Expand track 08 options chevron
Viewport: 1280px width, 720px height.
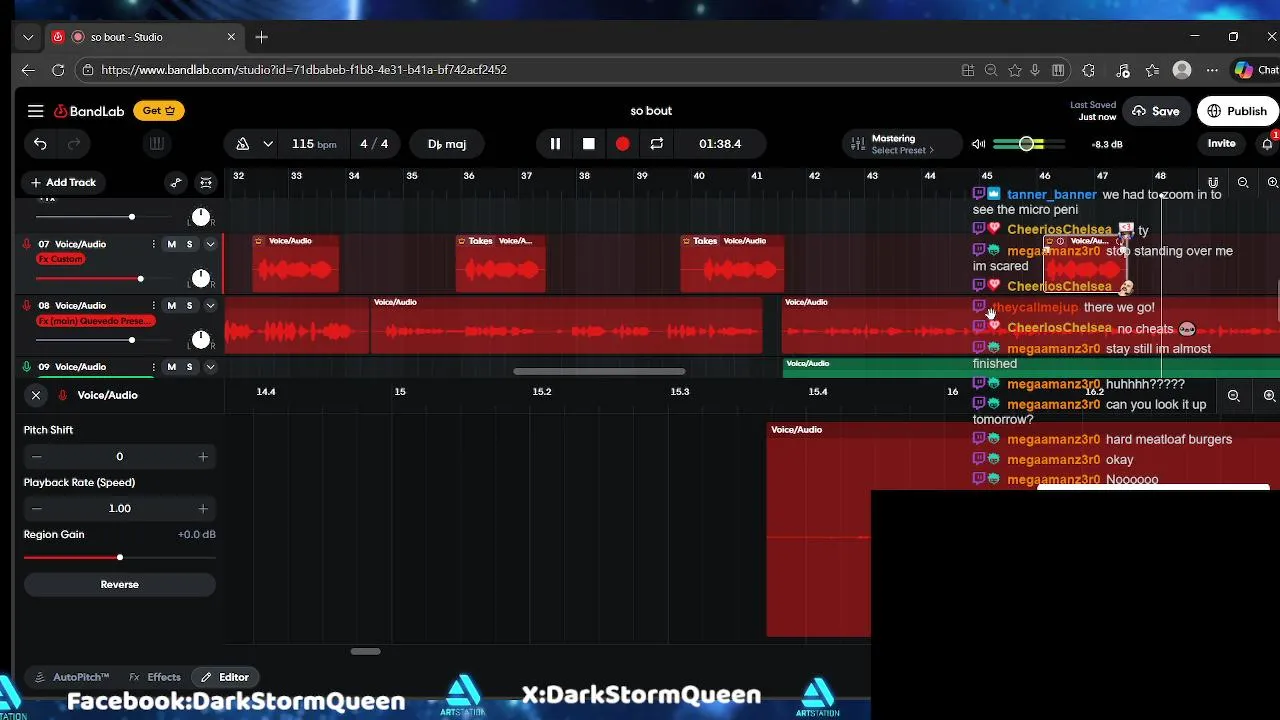(210, 305)
